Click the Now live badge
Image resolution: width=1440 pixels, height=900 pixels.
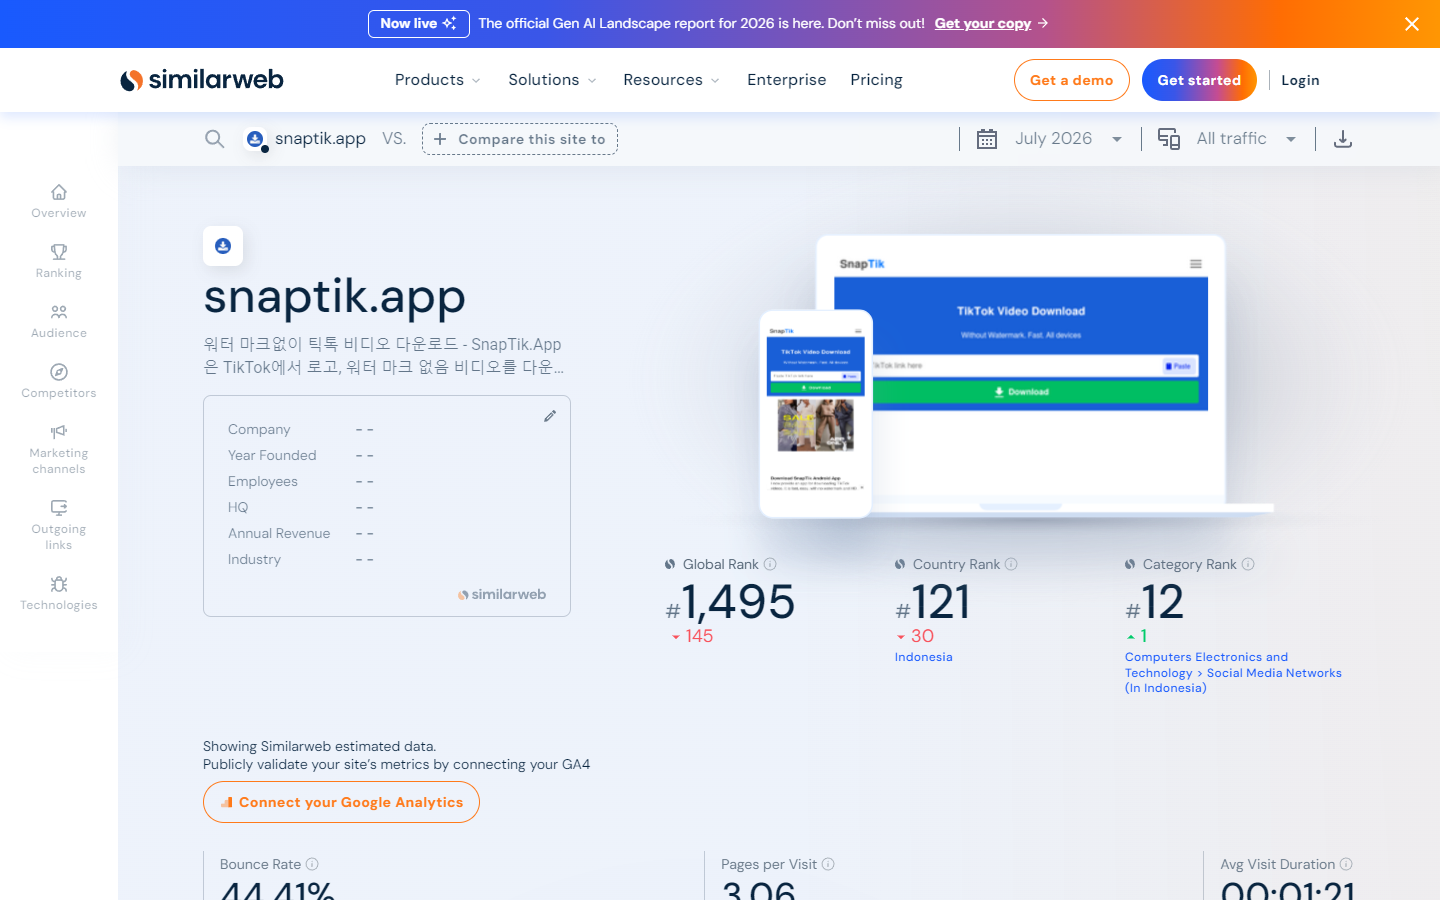(x=419, y=23)
